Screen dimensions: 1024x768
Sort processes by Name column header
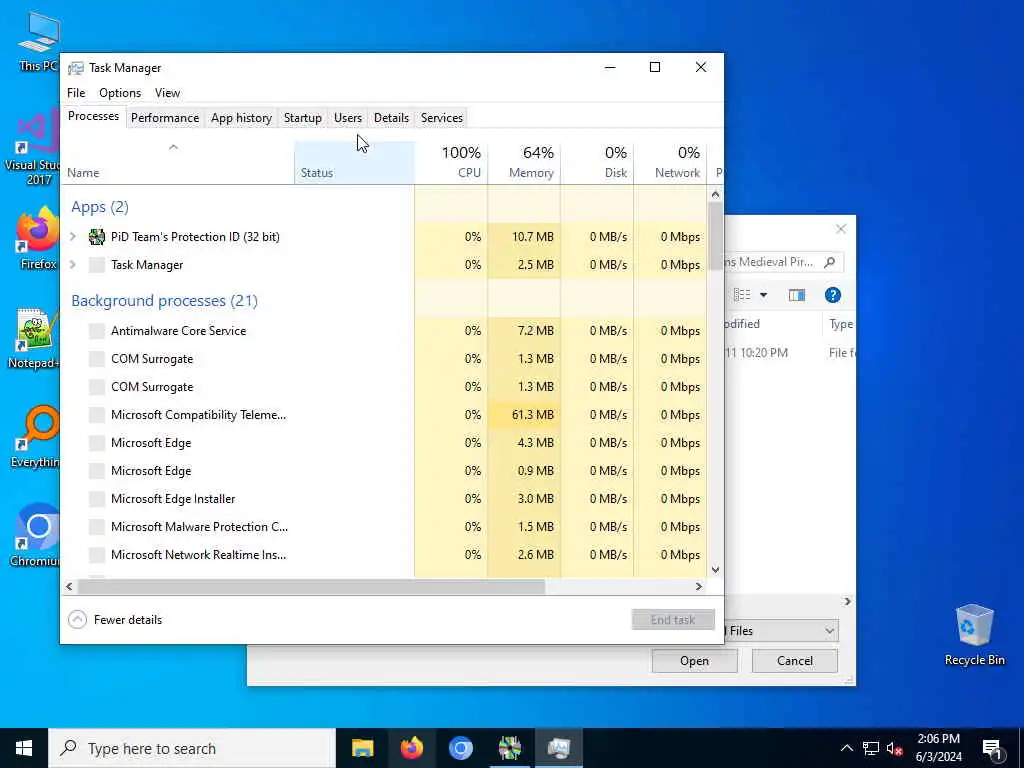coord(177,162)
